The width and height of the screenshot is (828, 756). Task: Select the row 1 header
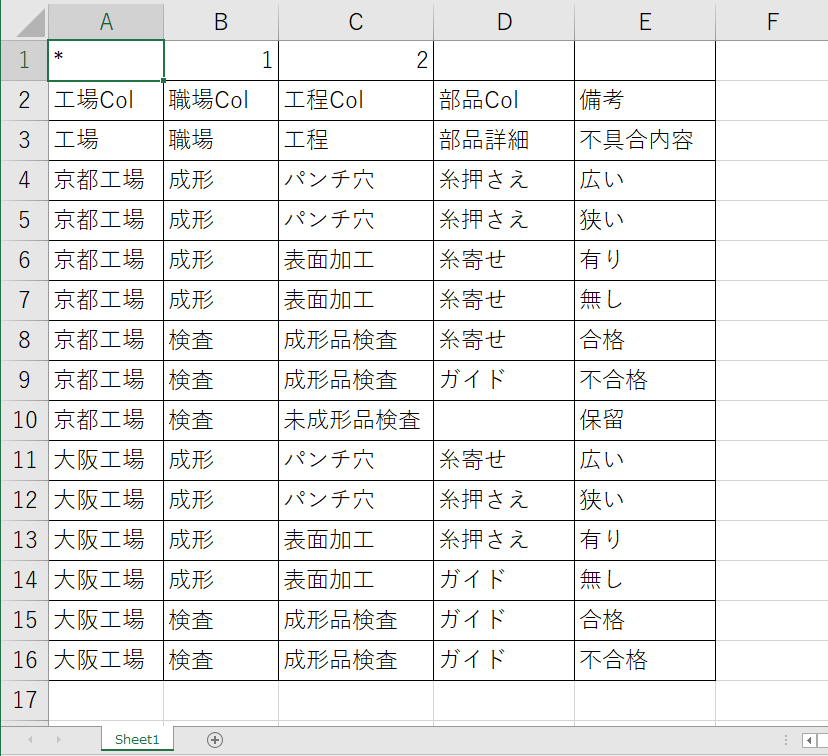click(x=24, y=60)
